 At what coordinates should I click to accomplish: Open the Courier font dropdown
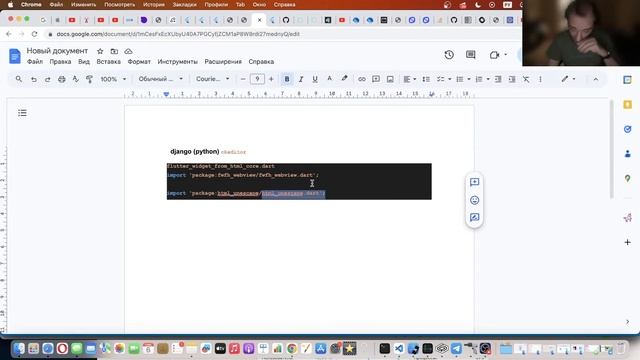pos(213,79)
